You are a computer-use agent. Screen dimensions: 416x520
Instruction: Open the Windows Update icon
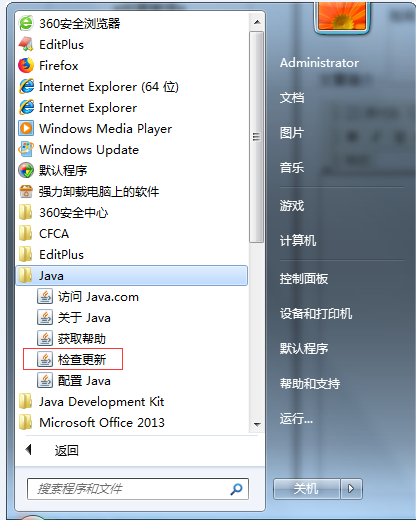(x=26, y=149)
